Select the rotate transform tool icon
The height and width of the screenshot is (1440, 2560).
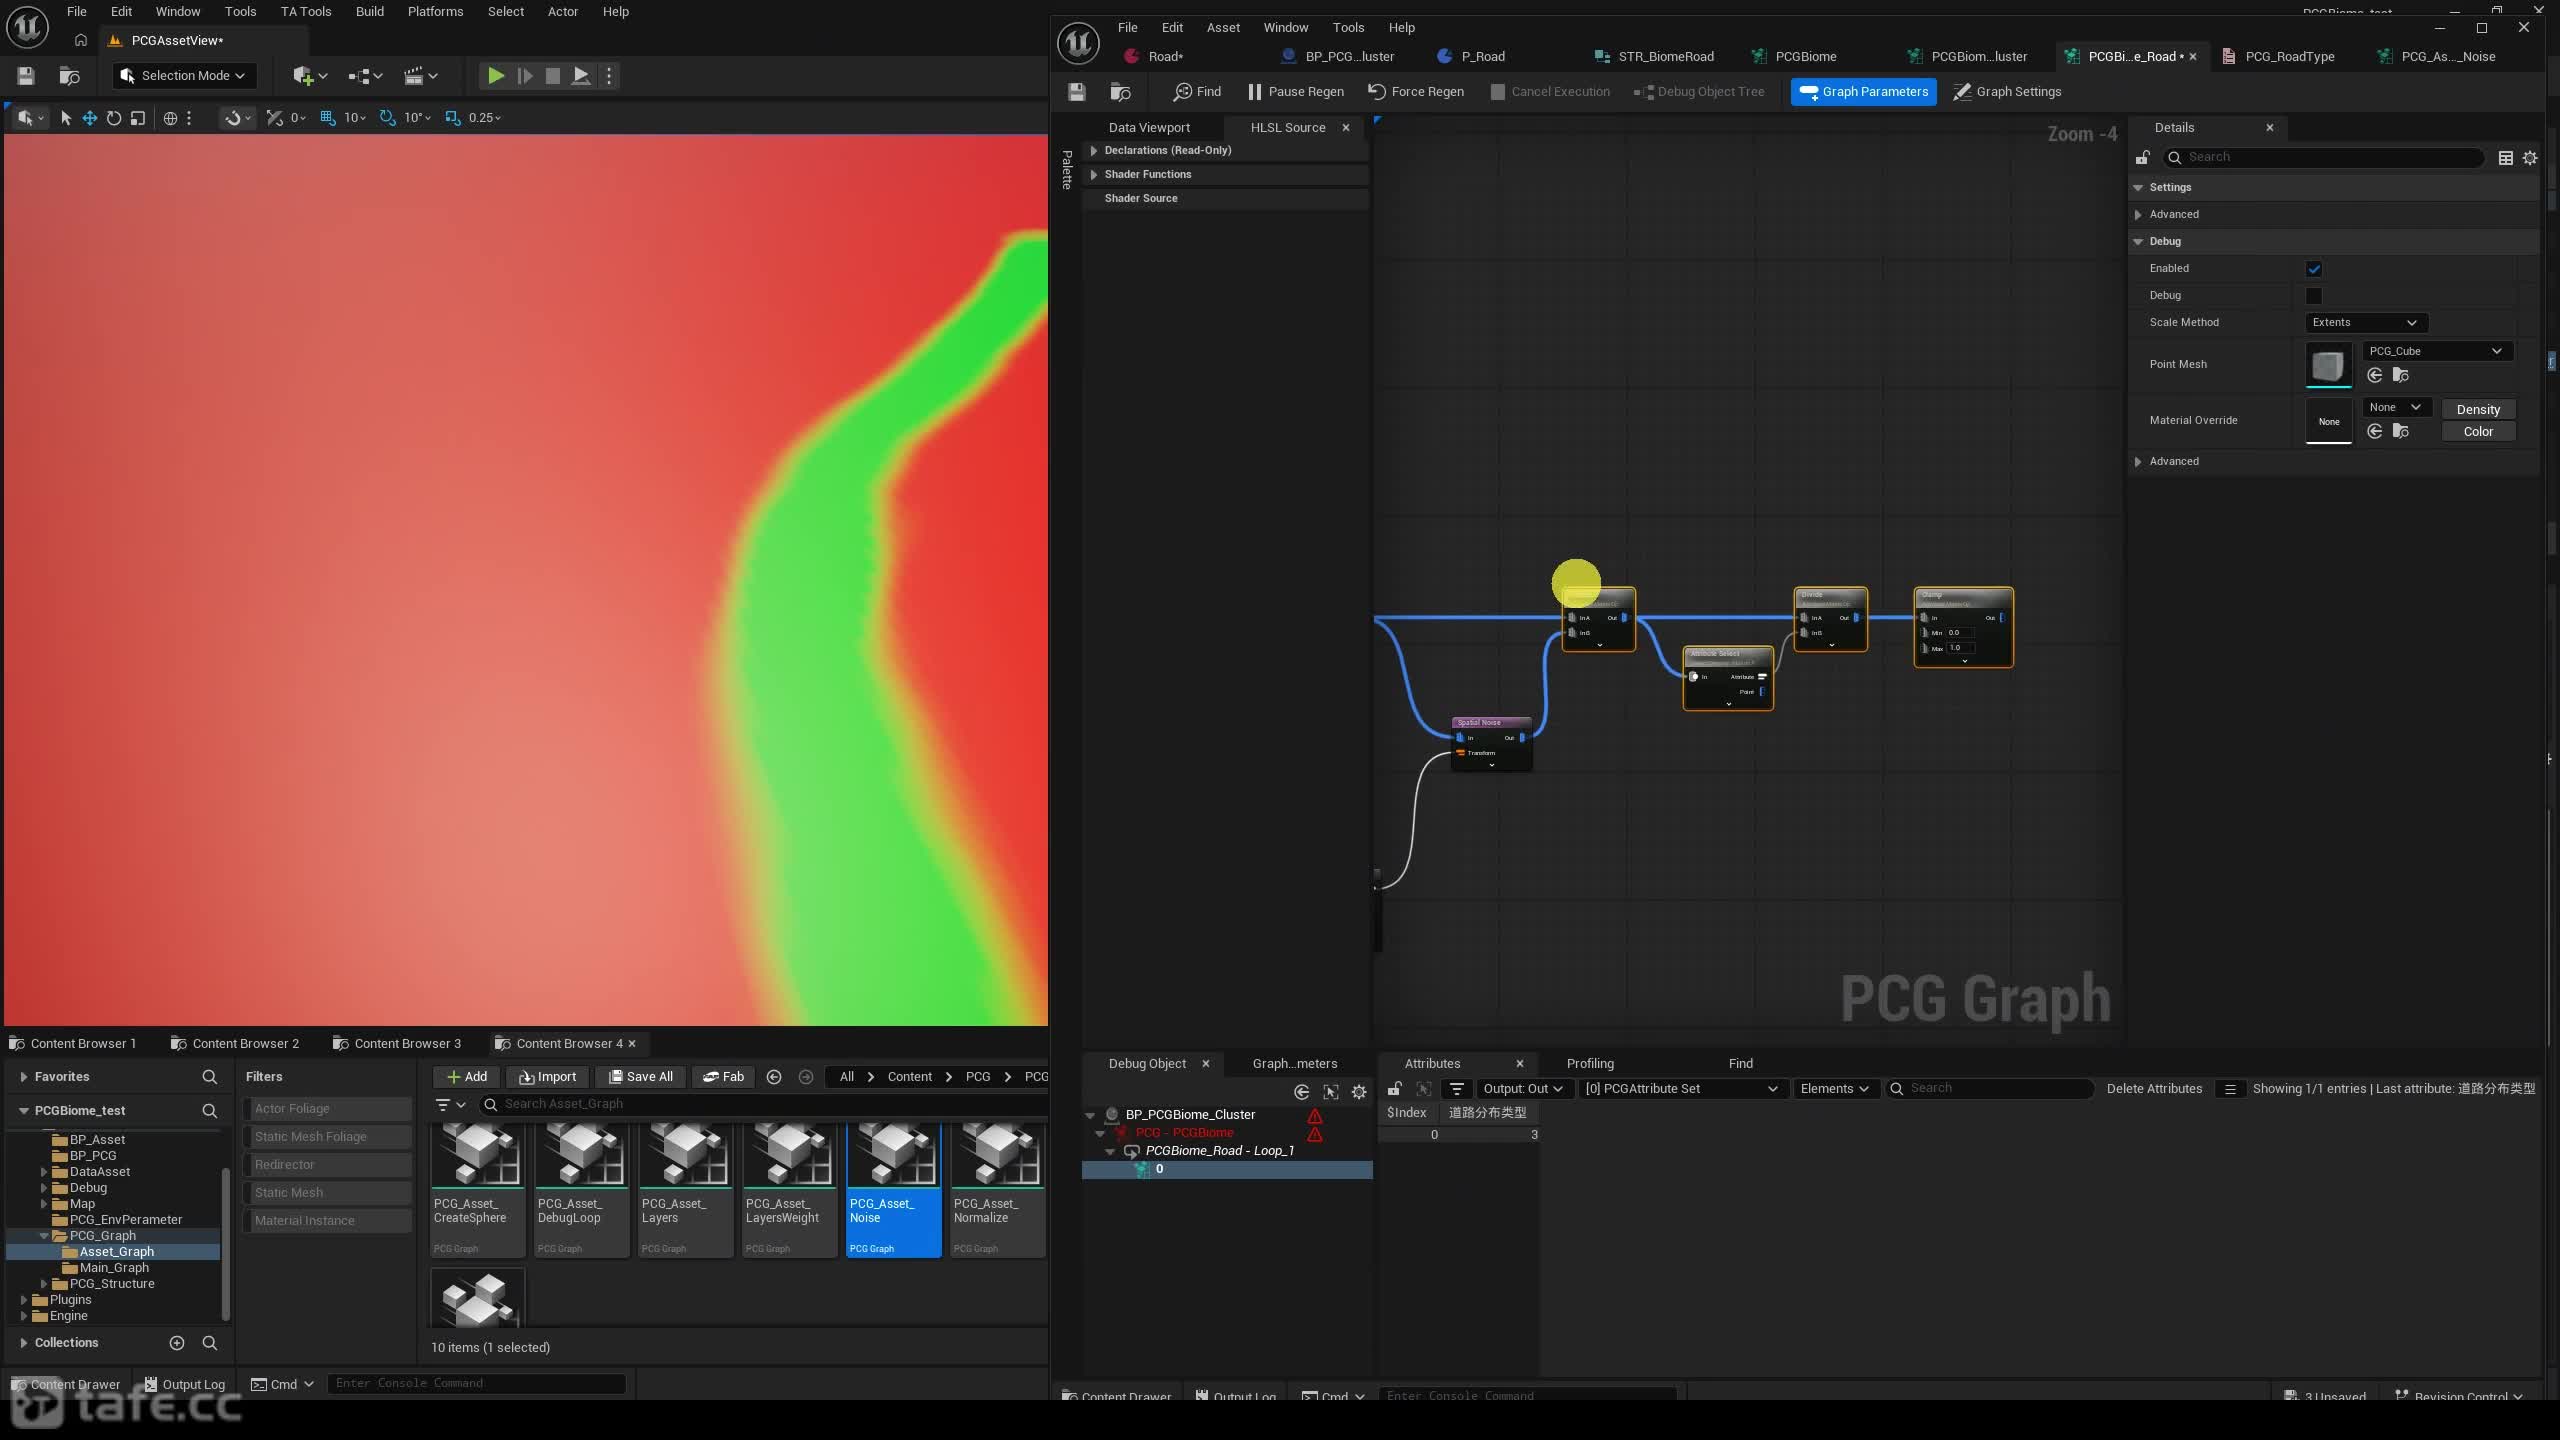(x=114, y=118)
